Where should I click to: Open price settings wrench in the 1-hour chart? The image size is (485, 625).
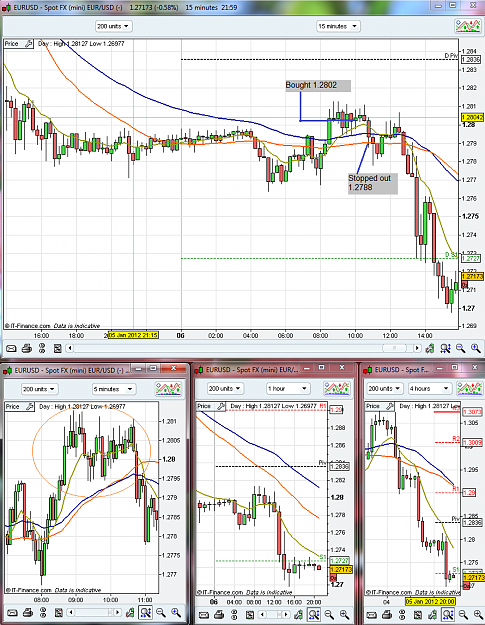pyautogui.click(x=221, y=407)
